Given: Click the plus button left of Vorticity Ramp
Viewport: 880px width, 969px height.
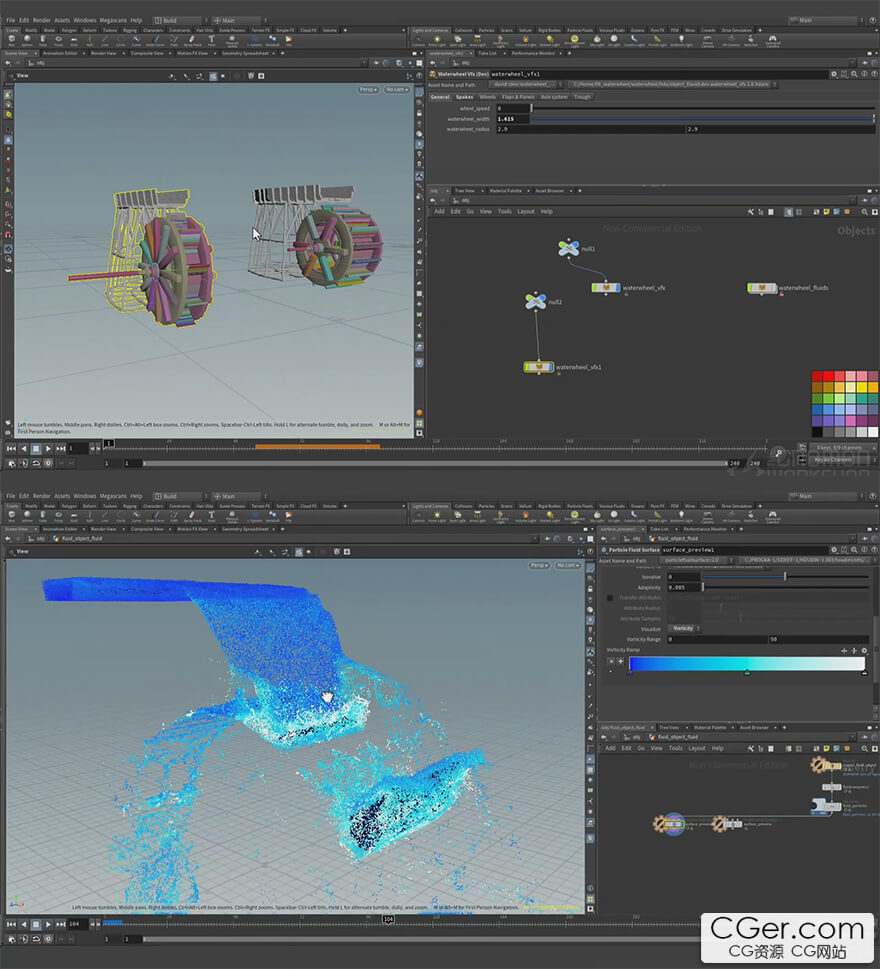Looking at the screenshot, I should pyautogui.click(x=620, y=661).
